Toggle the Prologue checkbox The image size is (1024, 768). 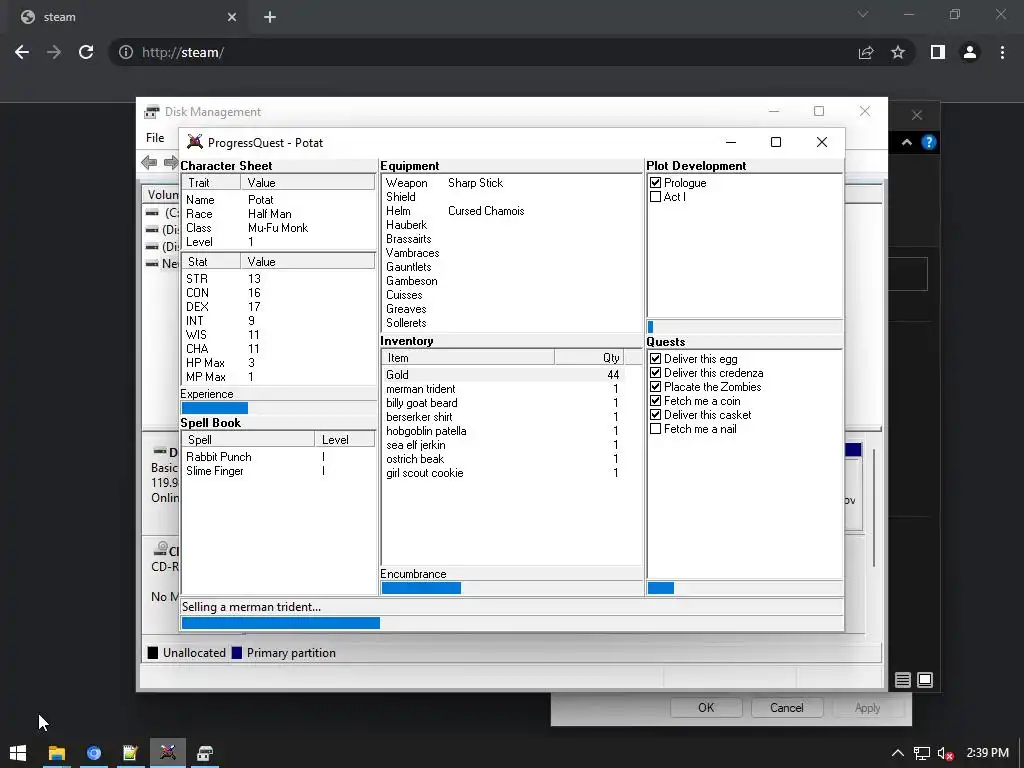[x=656, y=183]
